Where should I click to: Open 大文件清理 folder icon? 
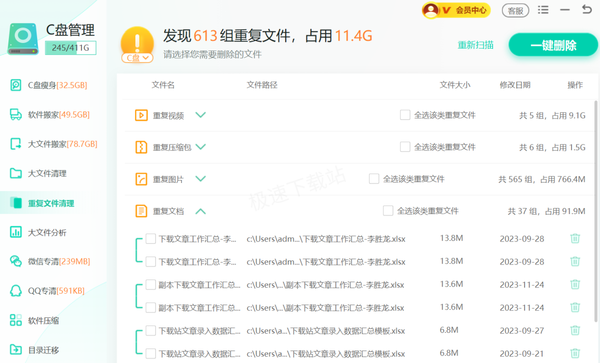coord(16,173)
